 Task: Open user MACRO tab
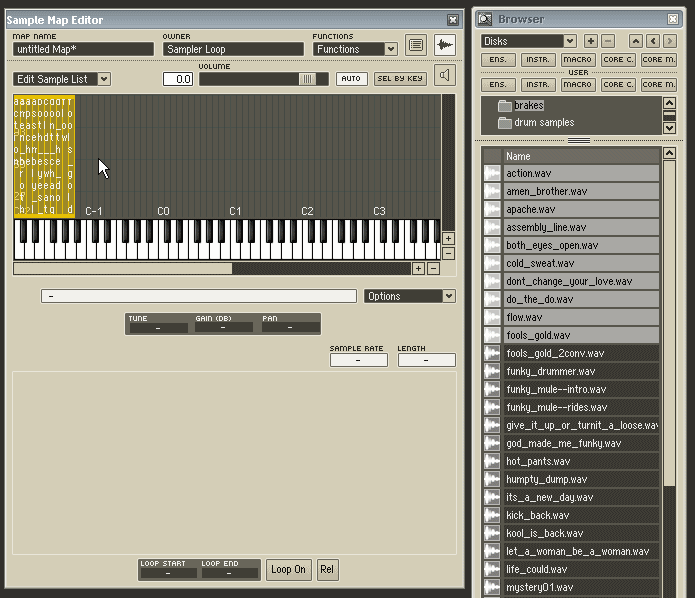(578, 84)
